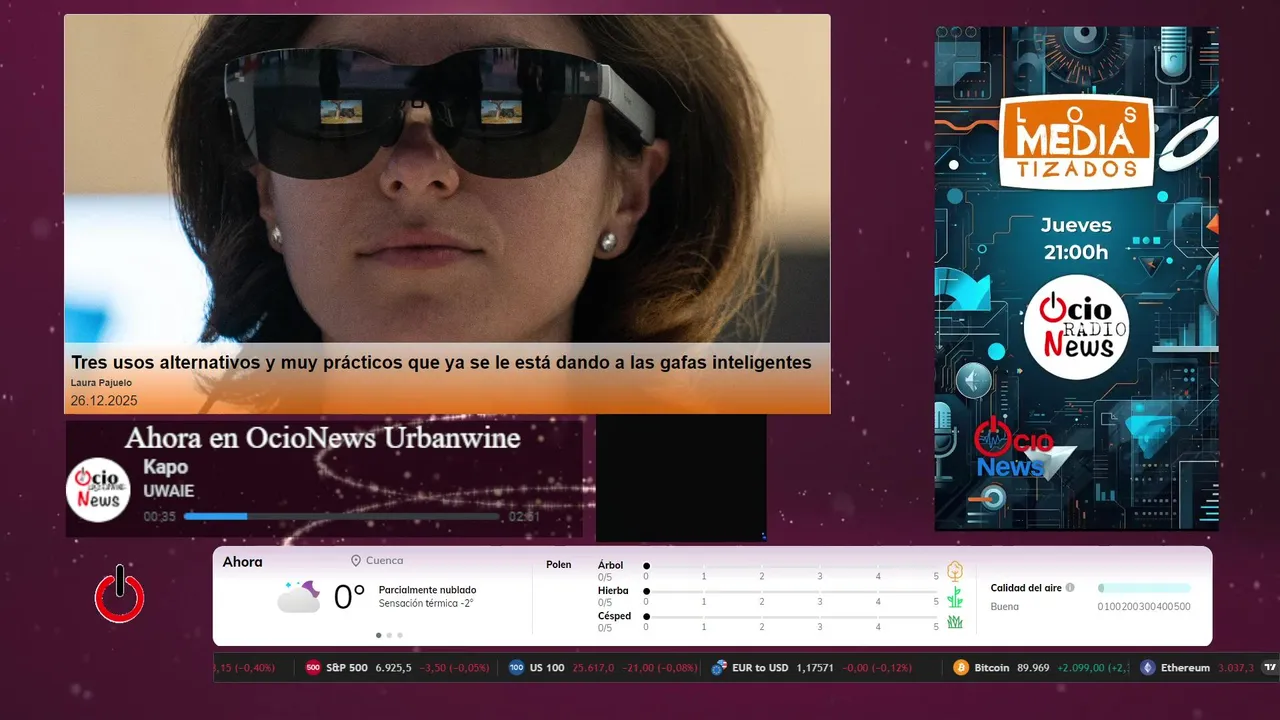Click the S&P 500 ticker badge icon

[x=313, y=667]
